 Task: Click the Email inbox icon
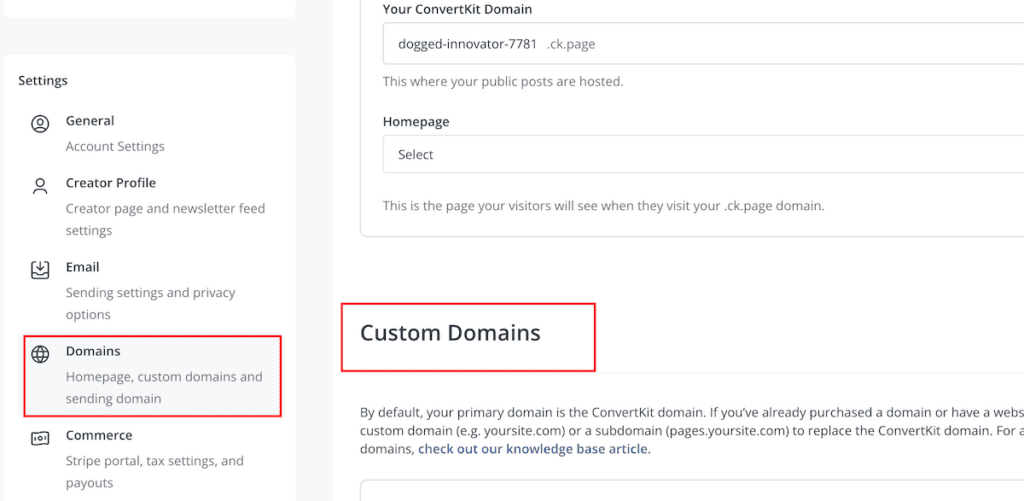40,270
